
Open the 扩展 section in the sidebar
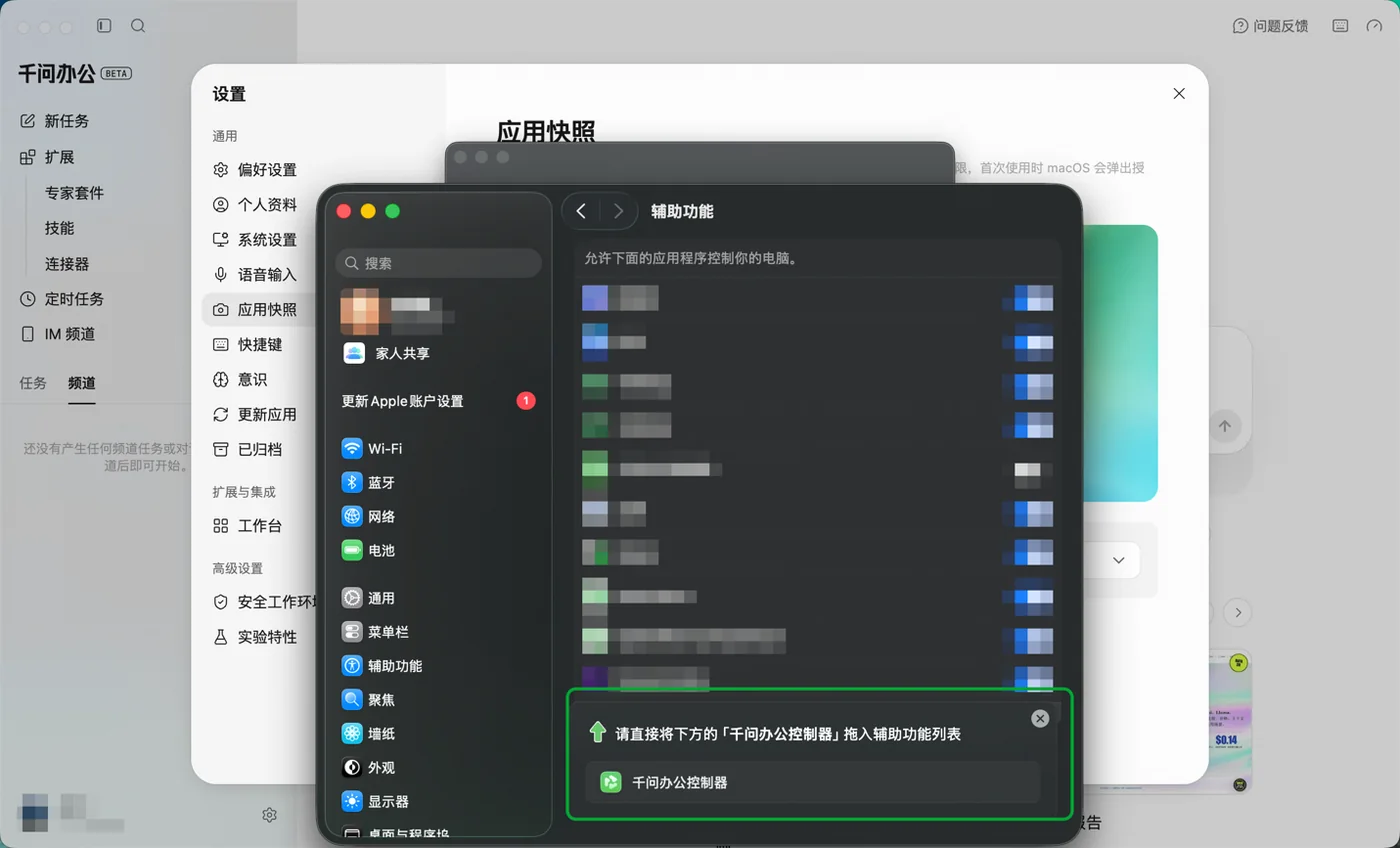[48, 157]
